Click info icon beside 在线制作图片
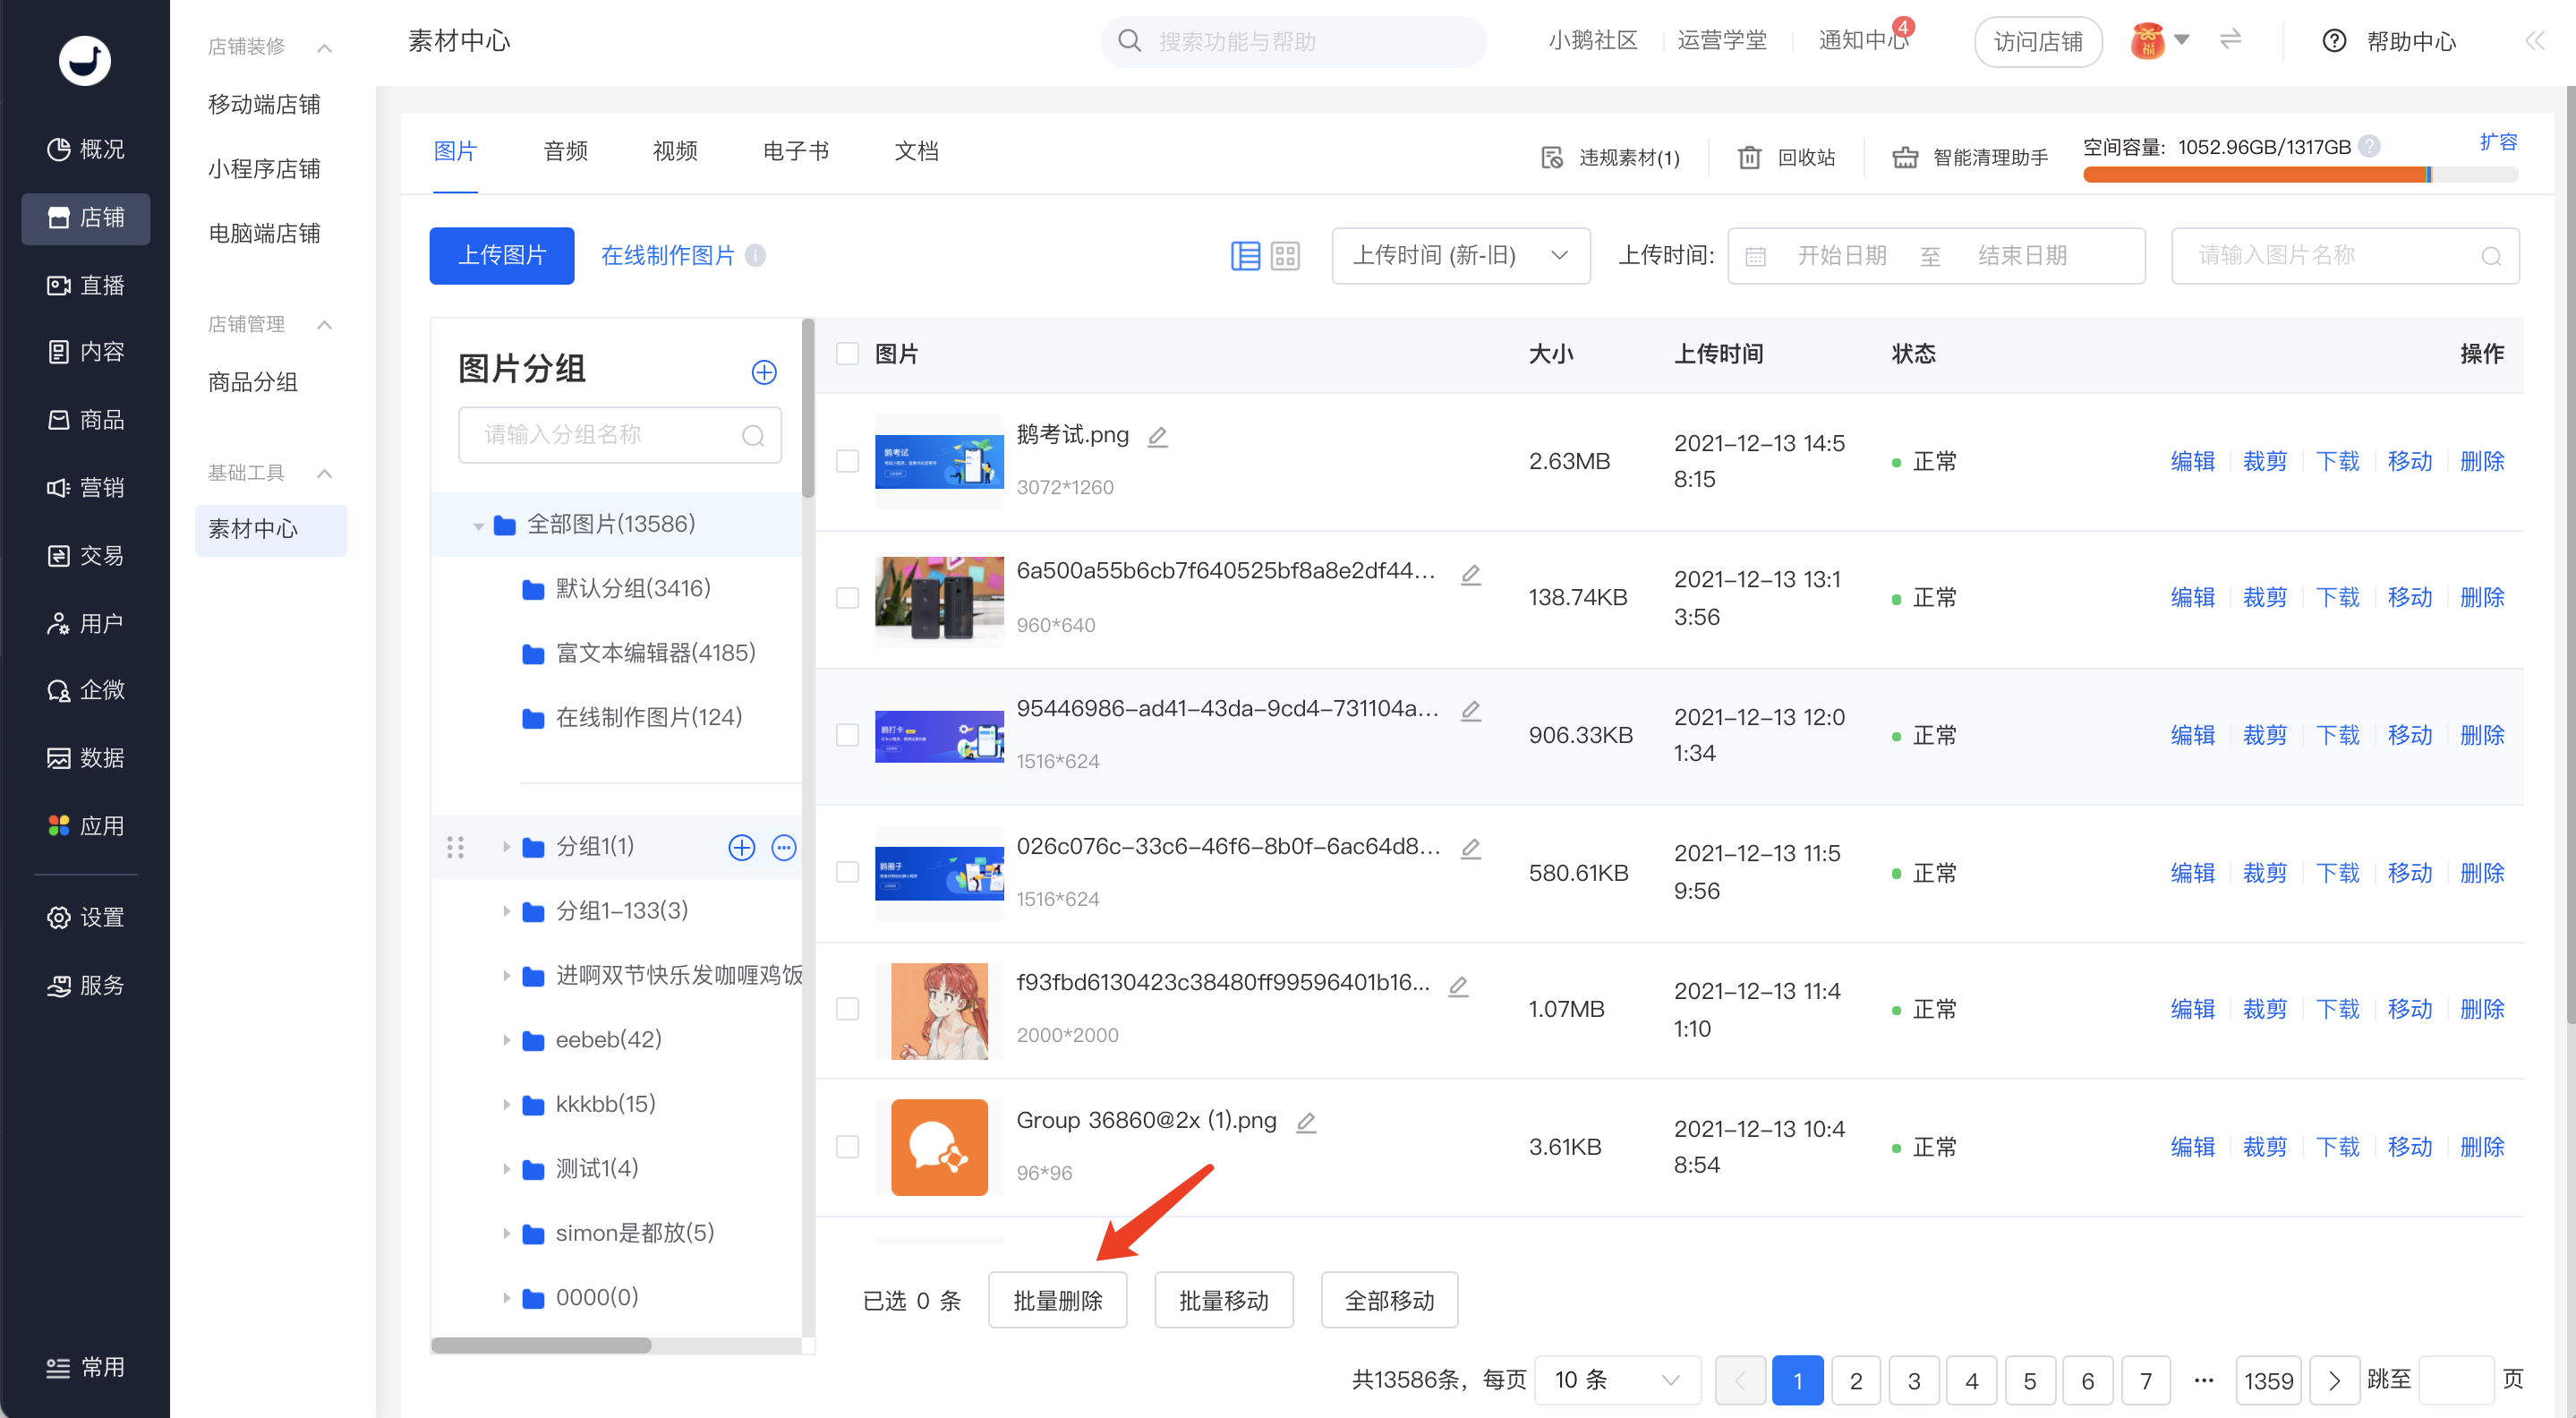2576x1418 pixels. 756,255
